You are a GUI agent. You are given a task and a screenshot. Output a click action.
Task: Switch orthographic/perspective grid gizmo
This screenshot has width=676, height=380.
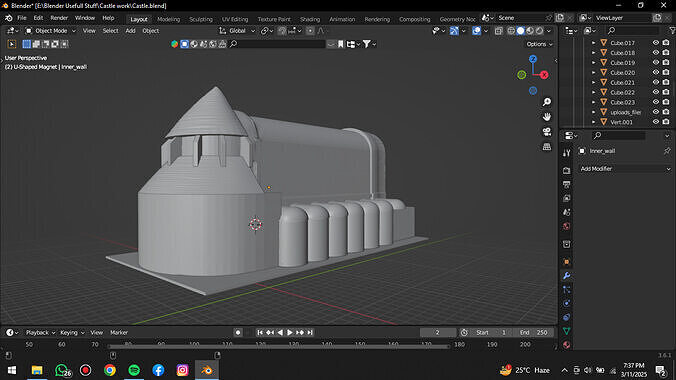click(547, 147)
